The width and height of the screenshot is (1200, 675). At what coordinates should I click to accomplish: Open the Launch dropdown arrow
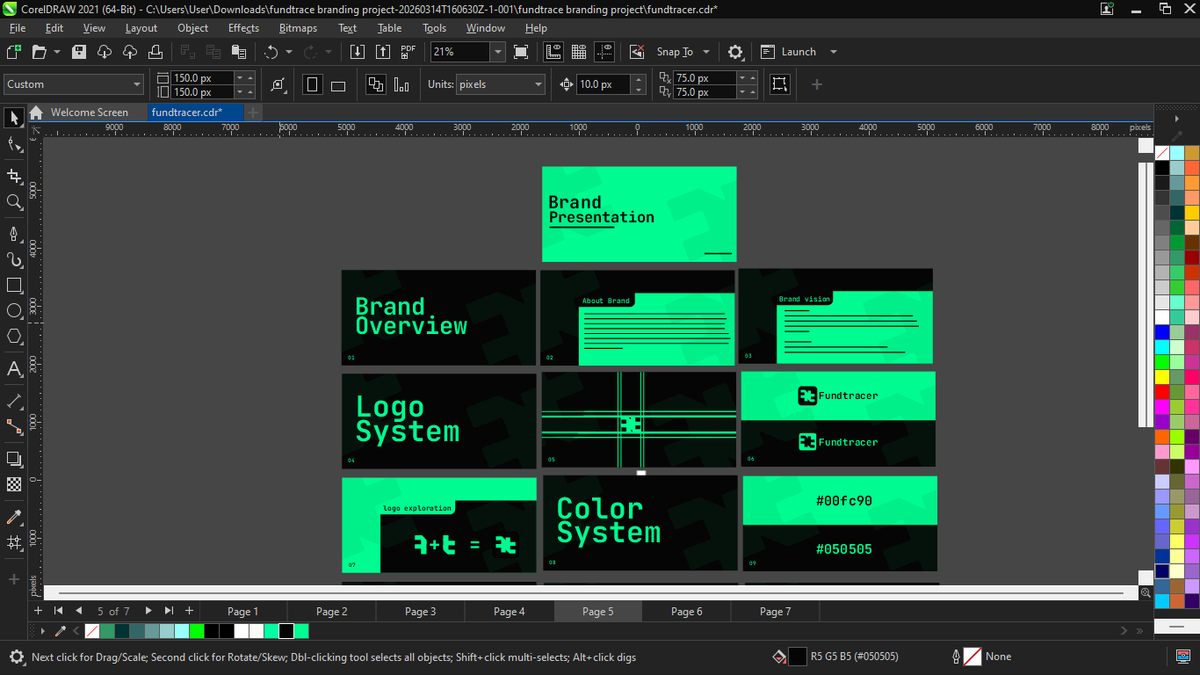[833, 52]
